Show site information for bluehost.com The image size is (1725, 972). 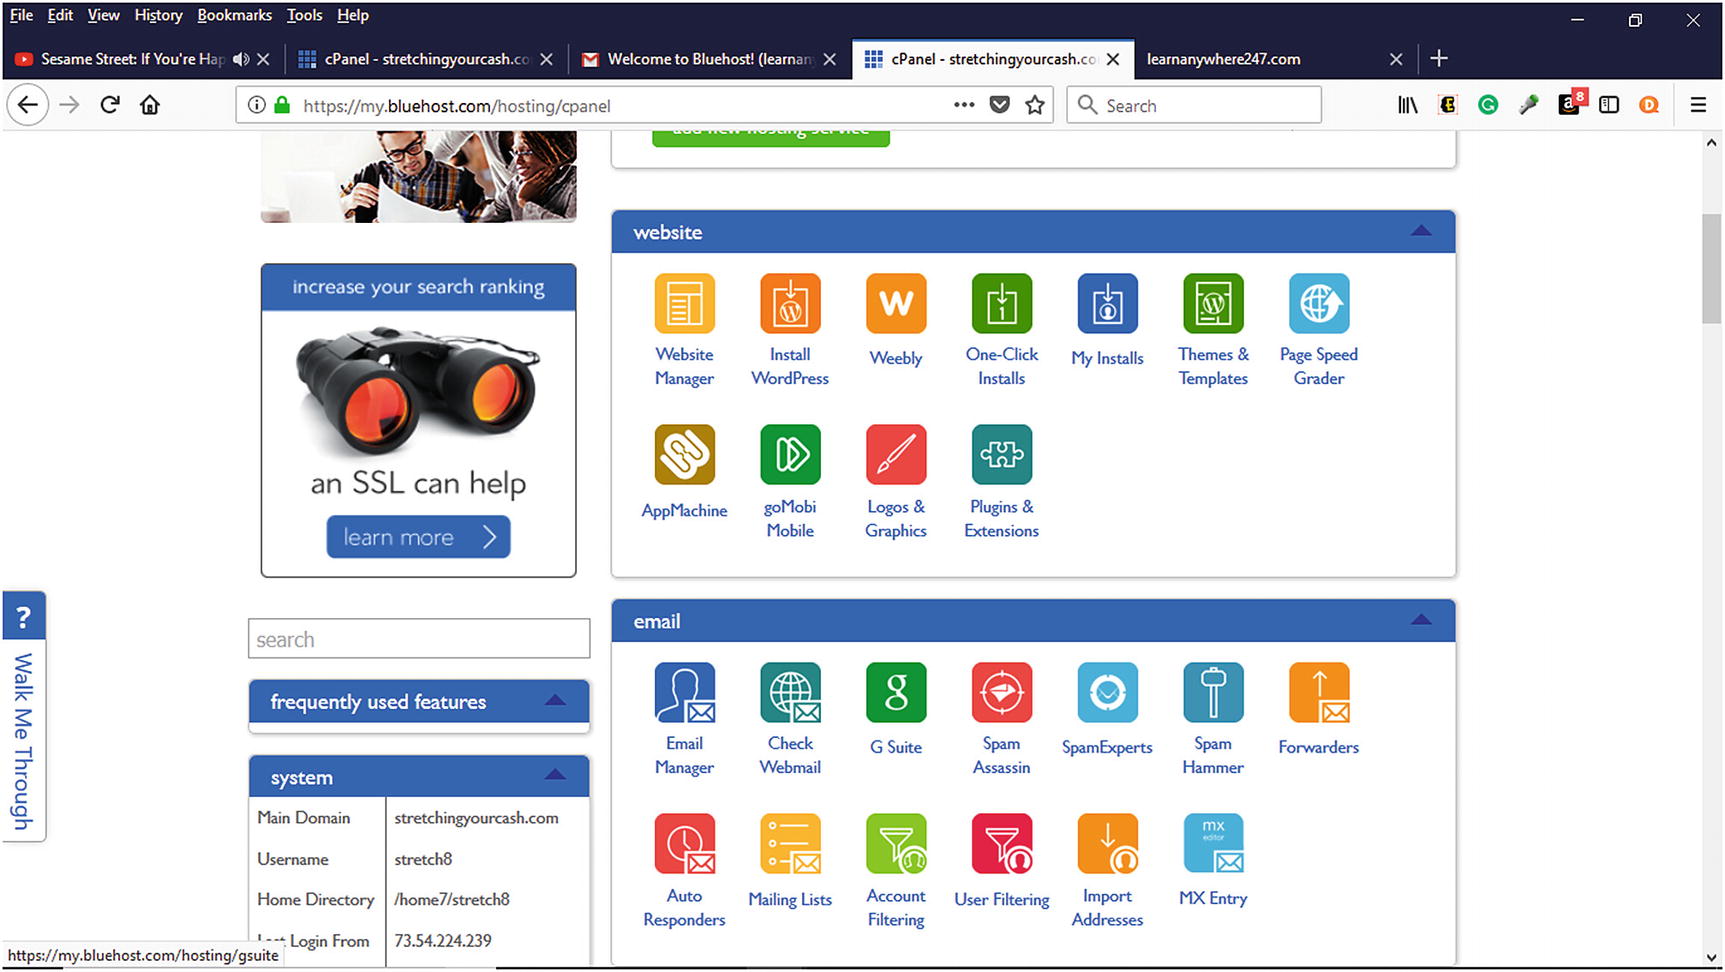pos(257,105)
